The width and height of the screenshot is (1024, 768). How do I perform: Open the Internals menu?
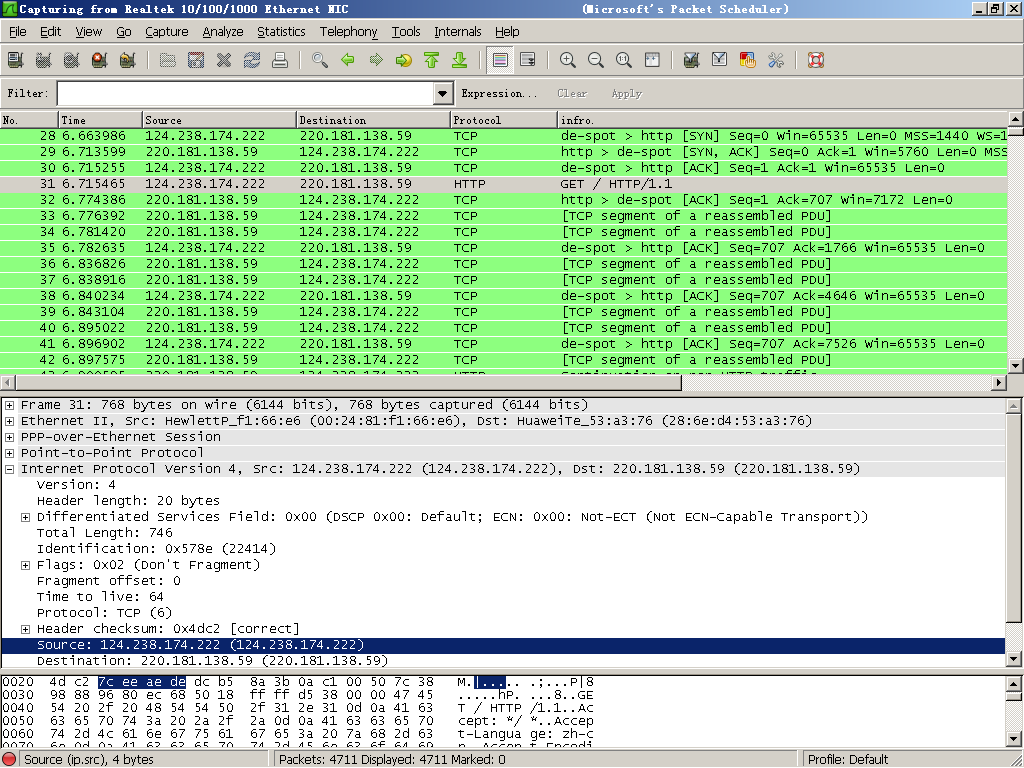pos(457,31)
